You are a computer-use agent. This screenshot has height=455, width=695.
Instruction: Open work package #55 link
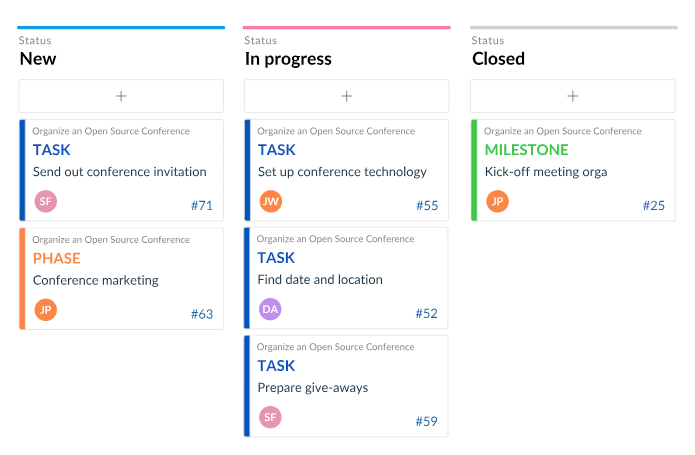(427, 206)
